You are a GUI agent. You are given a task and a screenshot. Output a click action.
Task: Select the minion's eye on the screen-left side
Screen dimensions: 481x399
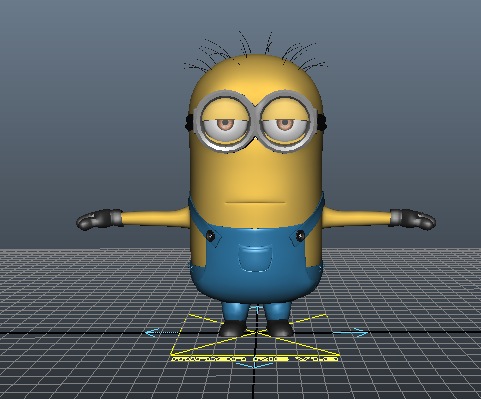(226, 125)
